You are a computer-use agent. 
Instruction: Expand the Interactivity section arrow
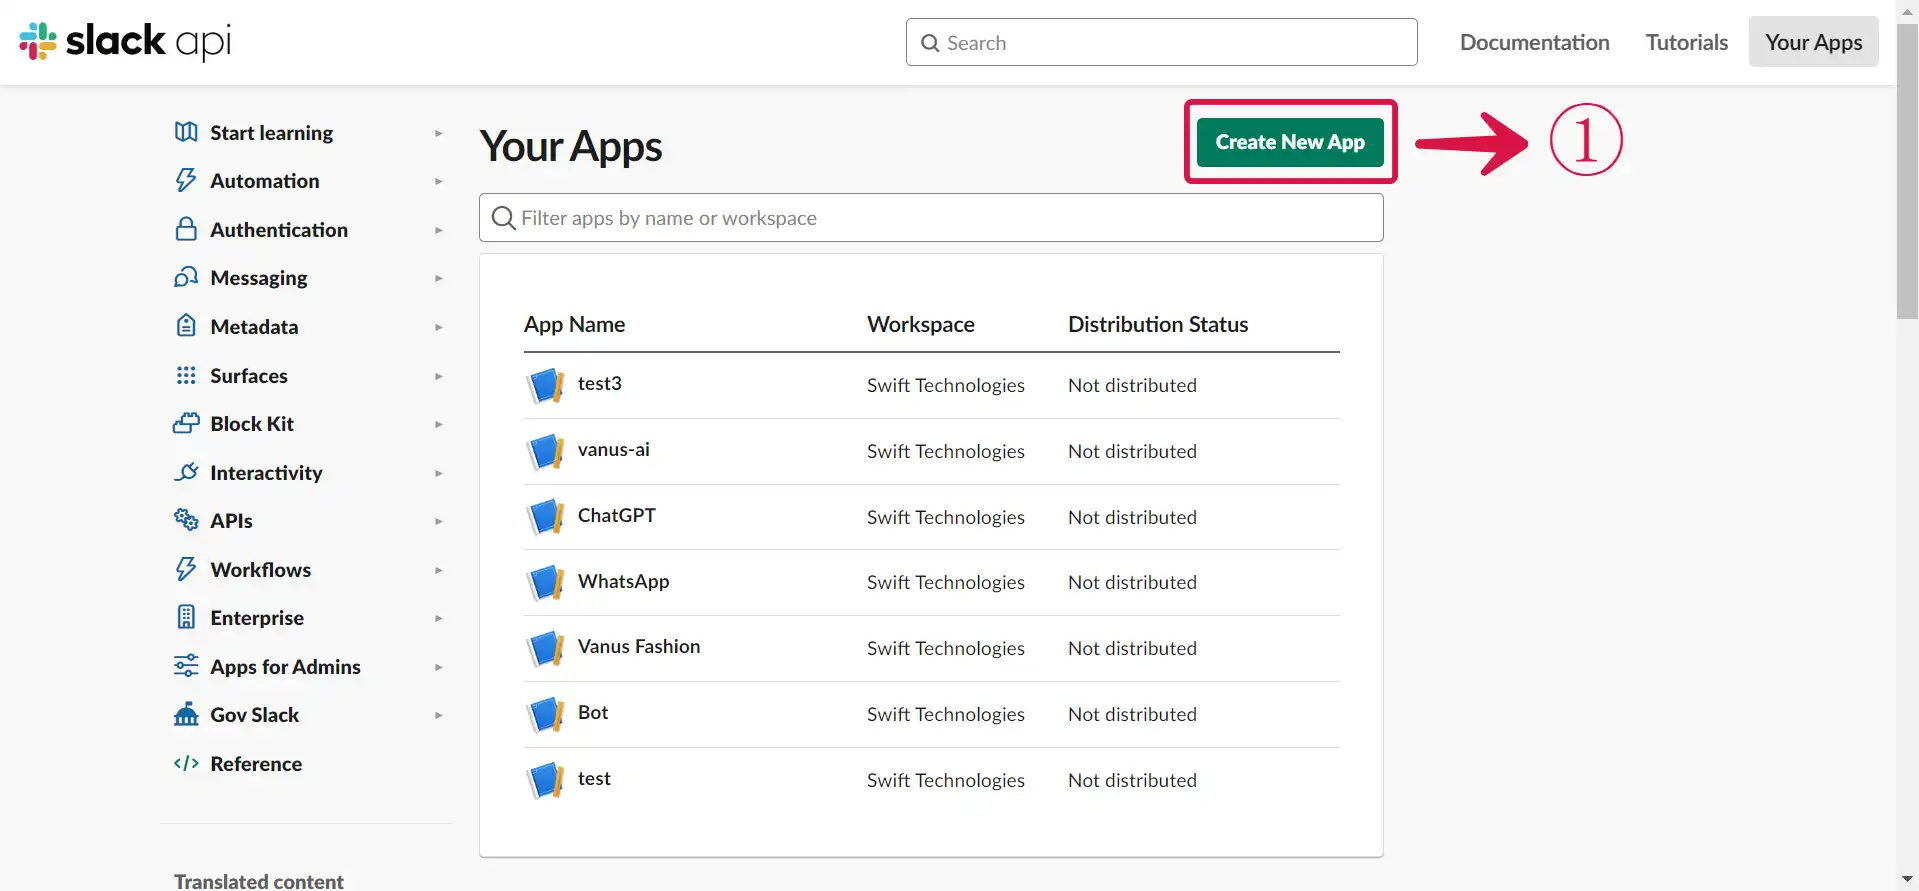point(438,473)
